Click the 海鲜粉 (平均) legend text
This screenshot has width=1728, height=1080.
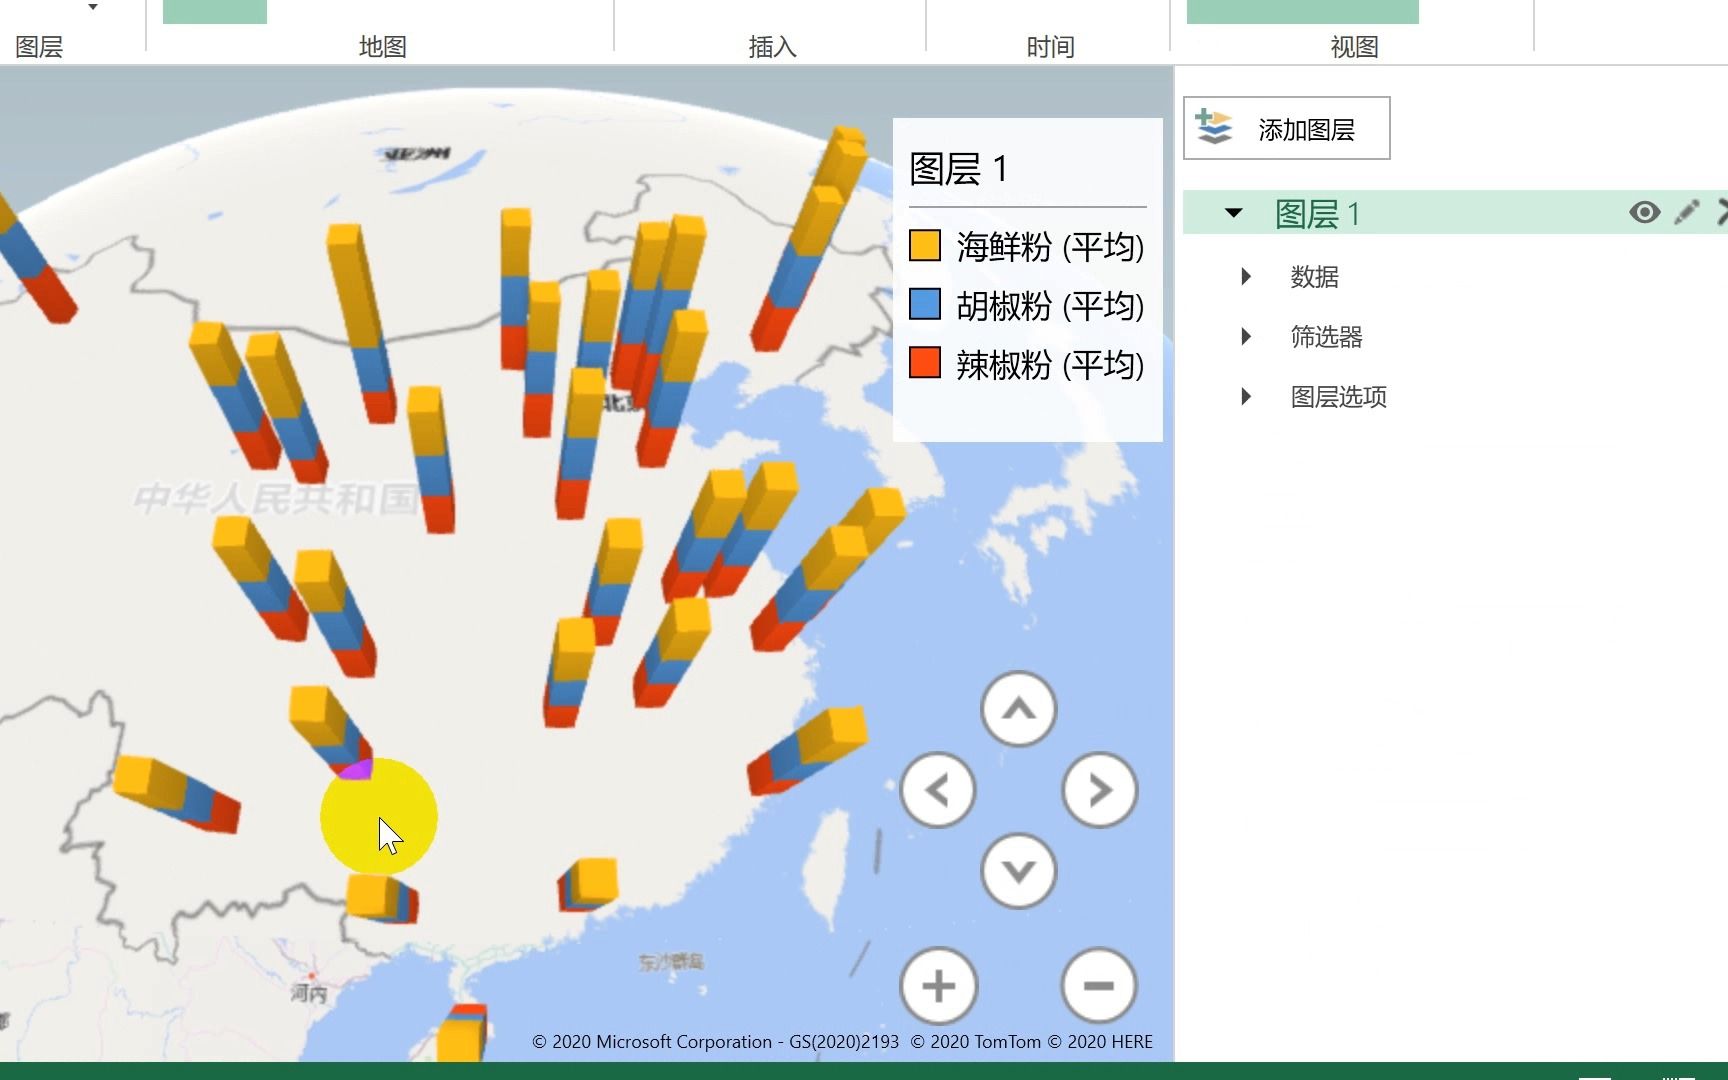(x=1050, y=247)
